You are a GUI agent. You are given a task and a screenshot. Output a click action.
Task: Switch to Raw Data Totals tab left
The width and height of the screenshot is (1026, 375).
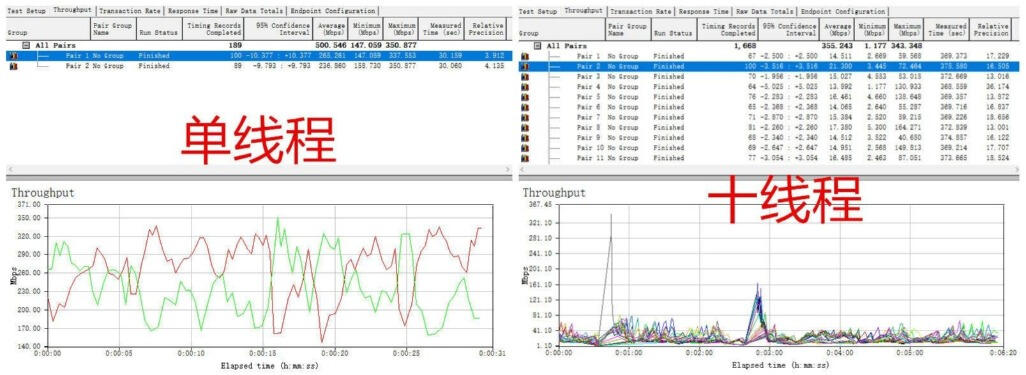[254, 11]
